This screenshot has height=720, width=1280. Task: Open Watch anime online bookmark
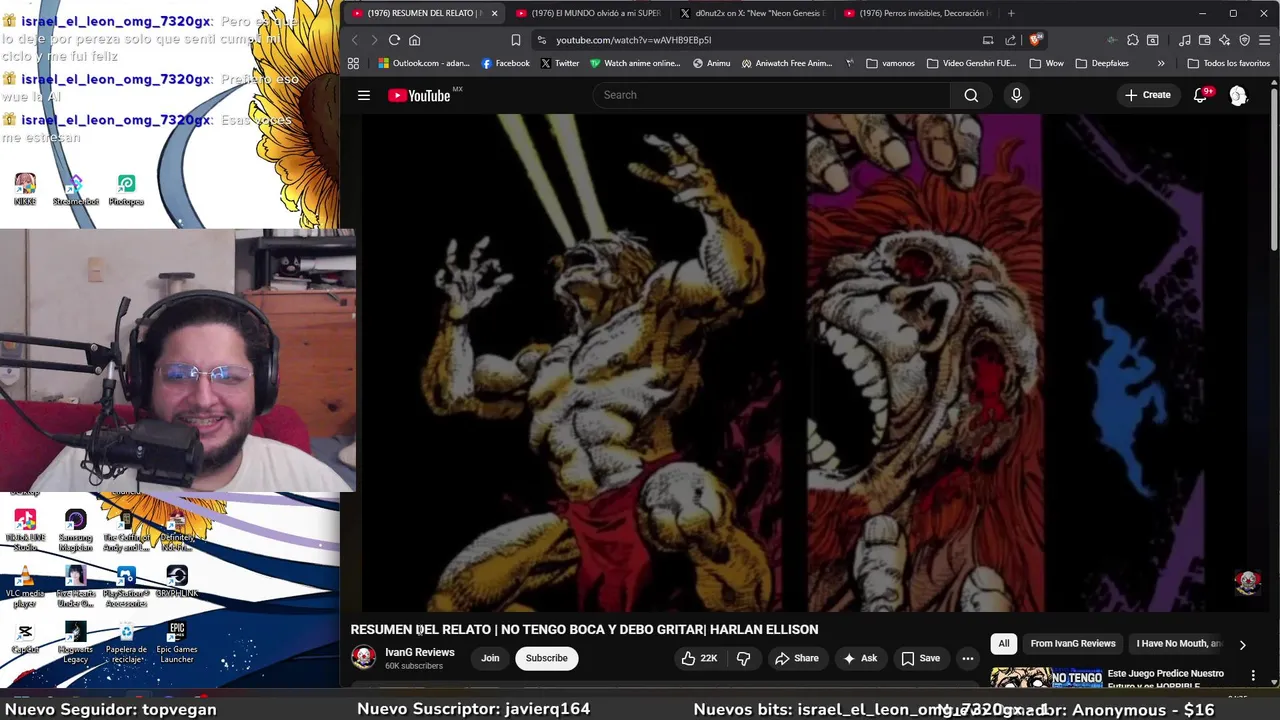635,63
